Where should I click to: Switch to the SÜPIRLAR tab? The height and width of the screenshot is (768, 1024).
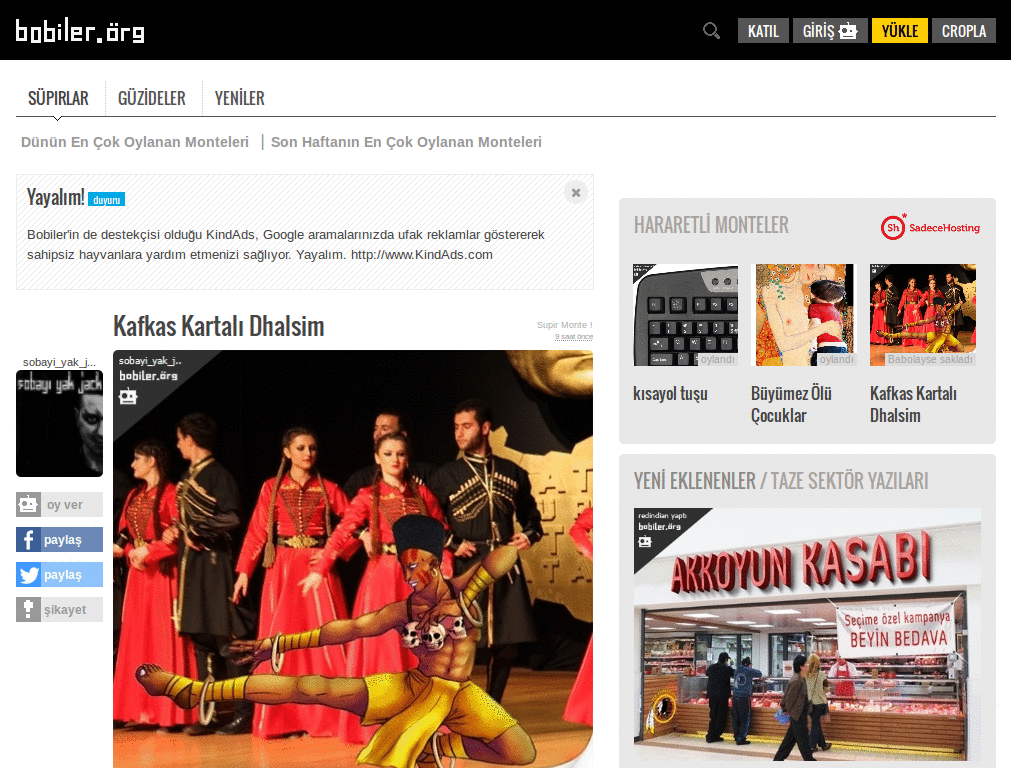[x=58, y=98]
